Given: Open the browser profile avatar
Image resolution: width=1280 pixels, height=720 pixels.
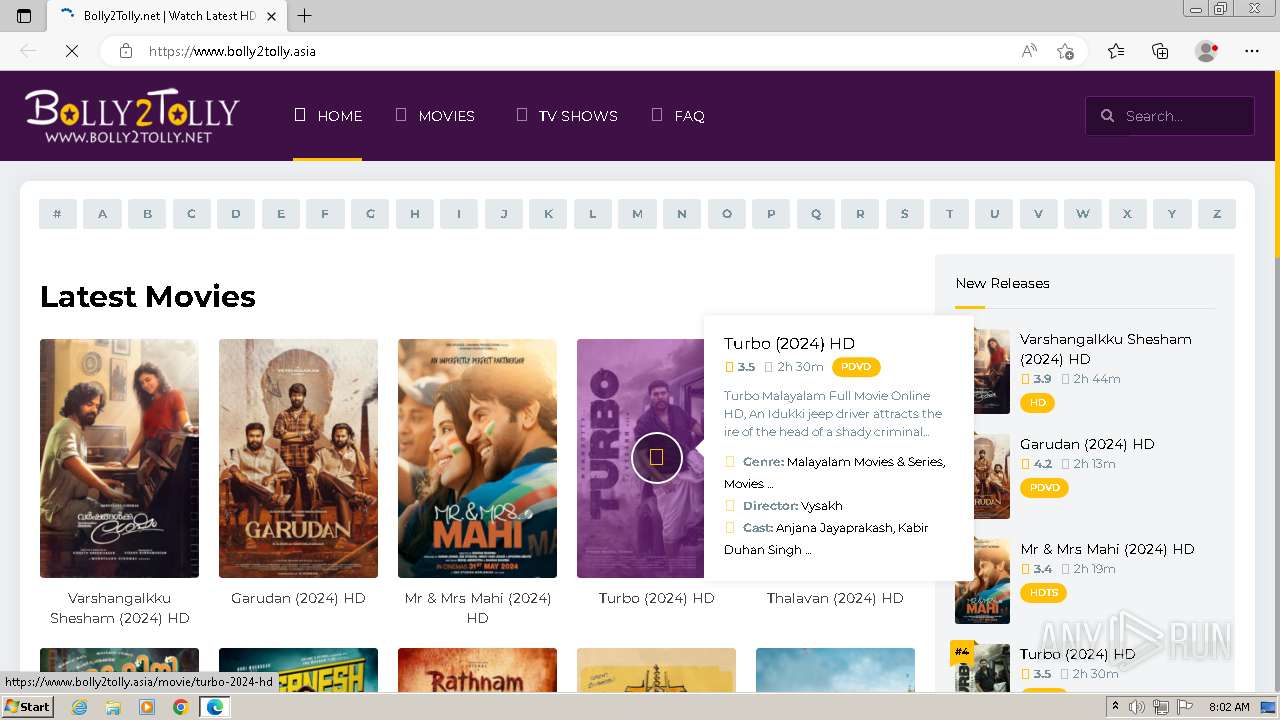Looking at the screenshot, I should pos(1207,51).
